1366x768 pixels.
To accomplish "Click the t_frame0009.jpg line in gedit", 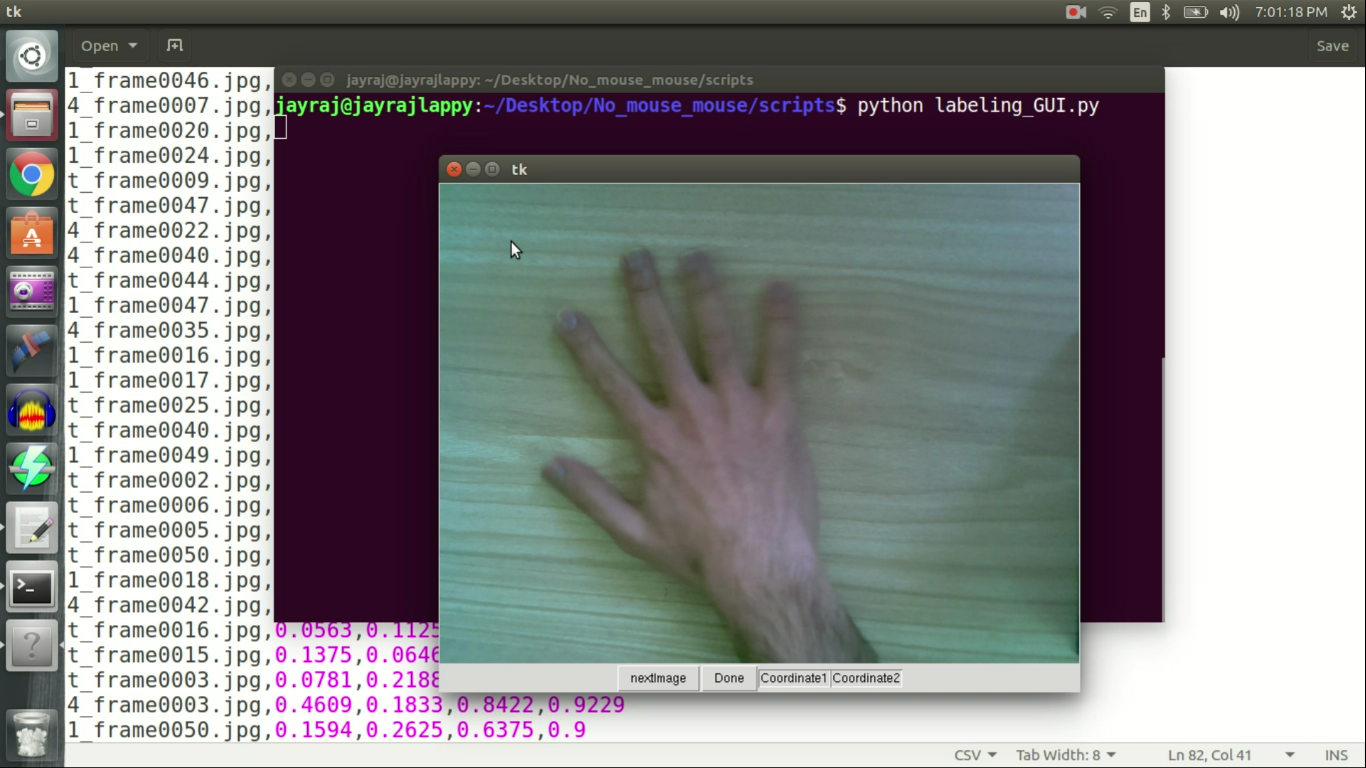I will (x=170, y=181).
